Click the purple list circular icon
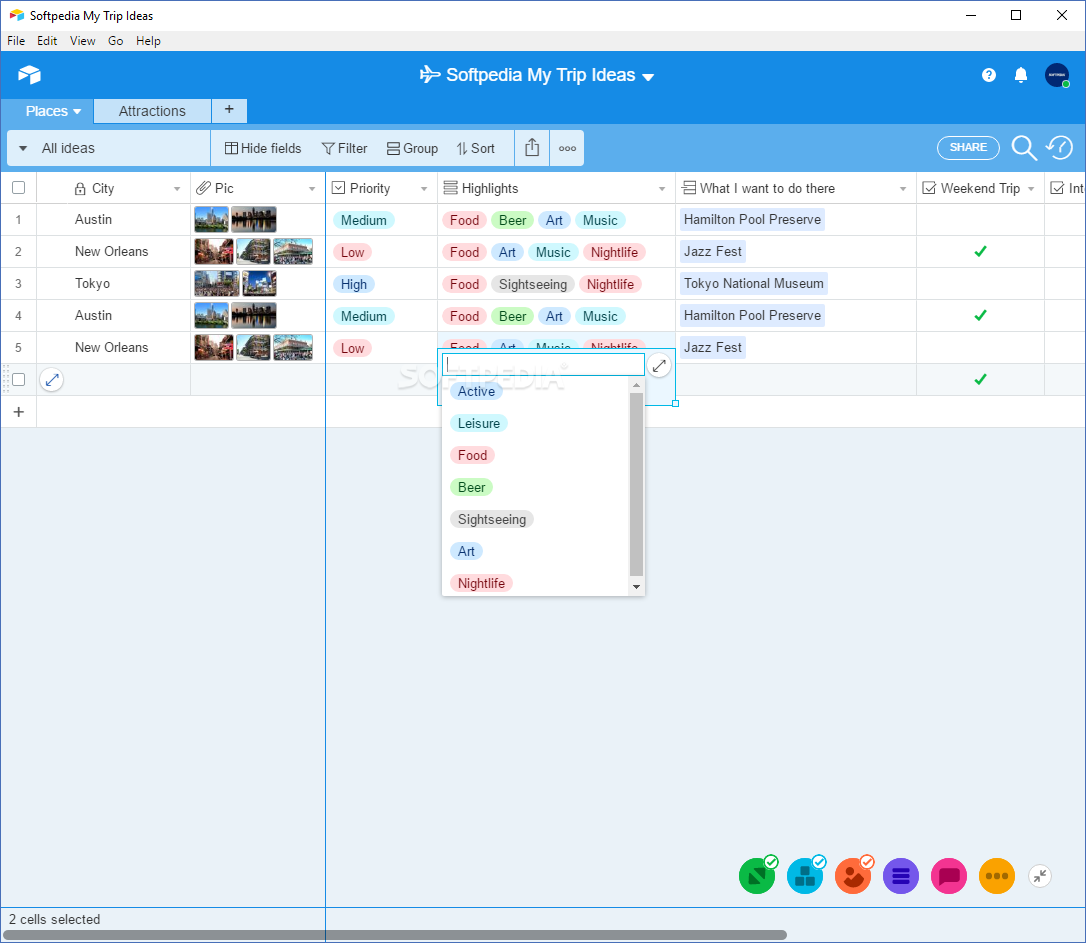The width and height of the screenshot is (1086, 943). coord(900,876)
